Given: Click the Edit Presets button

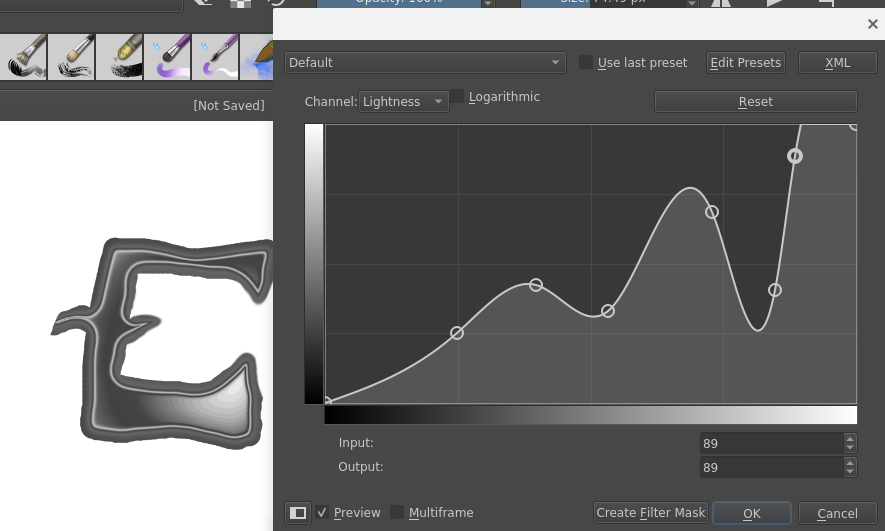Looking at the screenshot, I should point(746,63).
